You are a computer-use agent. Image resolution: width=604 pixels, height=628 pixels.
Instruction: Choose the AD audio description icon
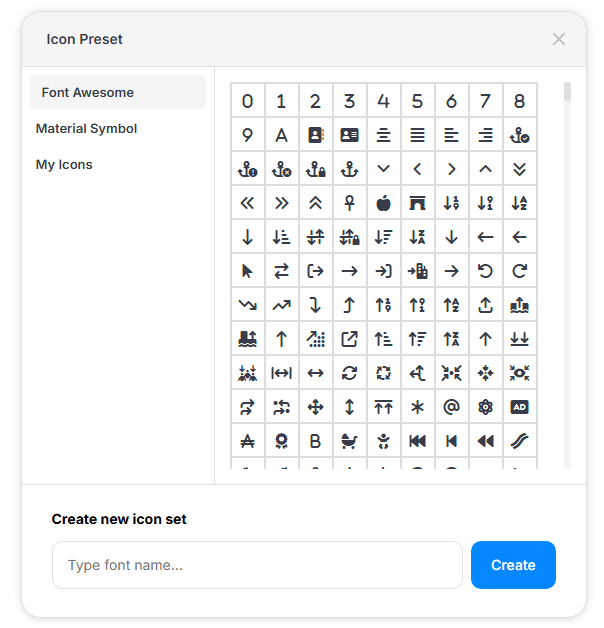click(x=519, y=407)
